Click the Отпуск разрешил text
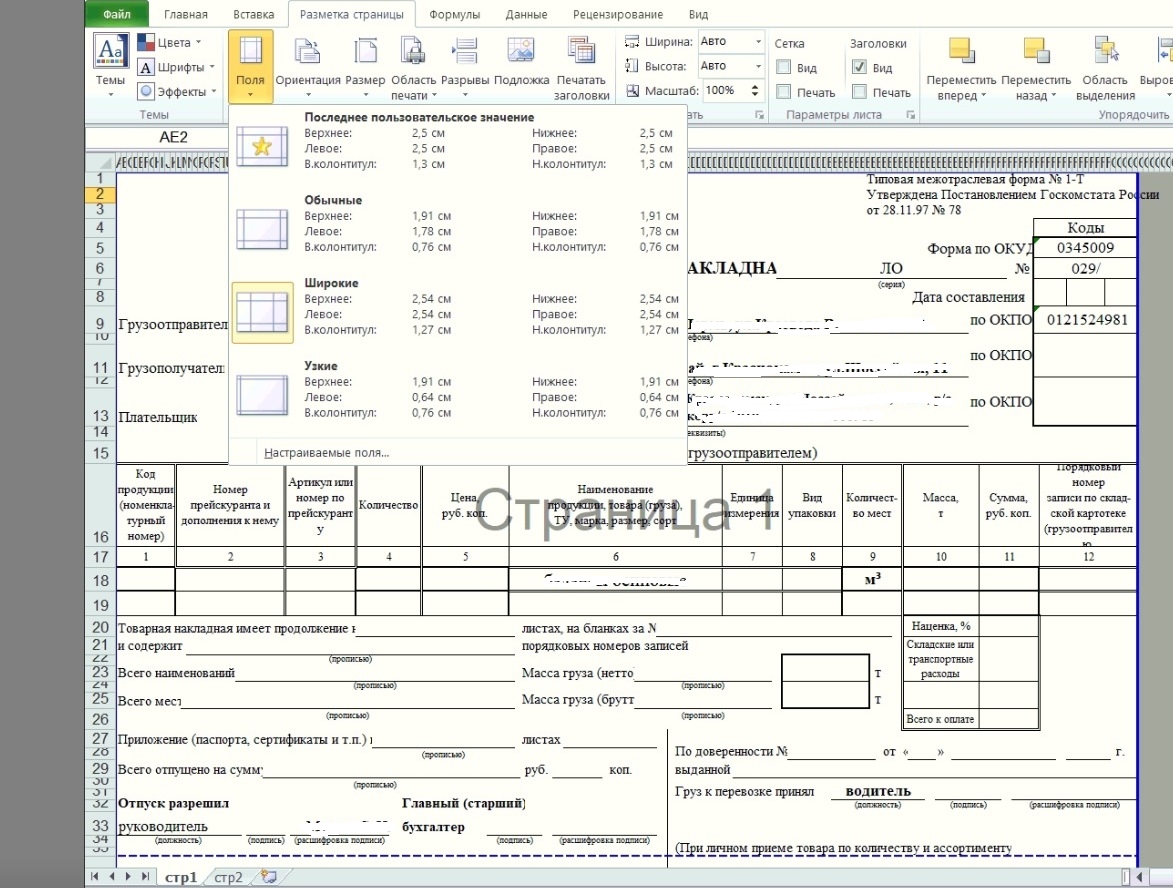Screen dimensions: 1173x888 click(174, 803)
